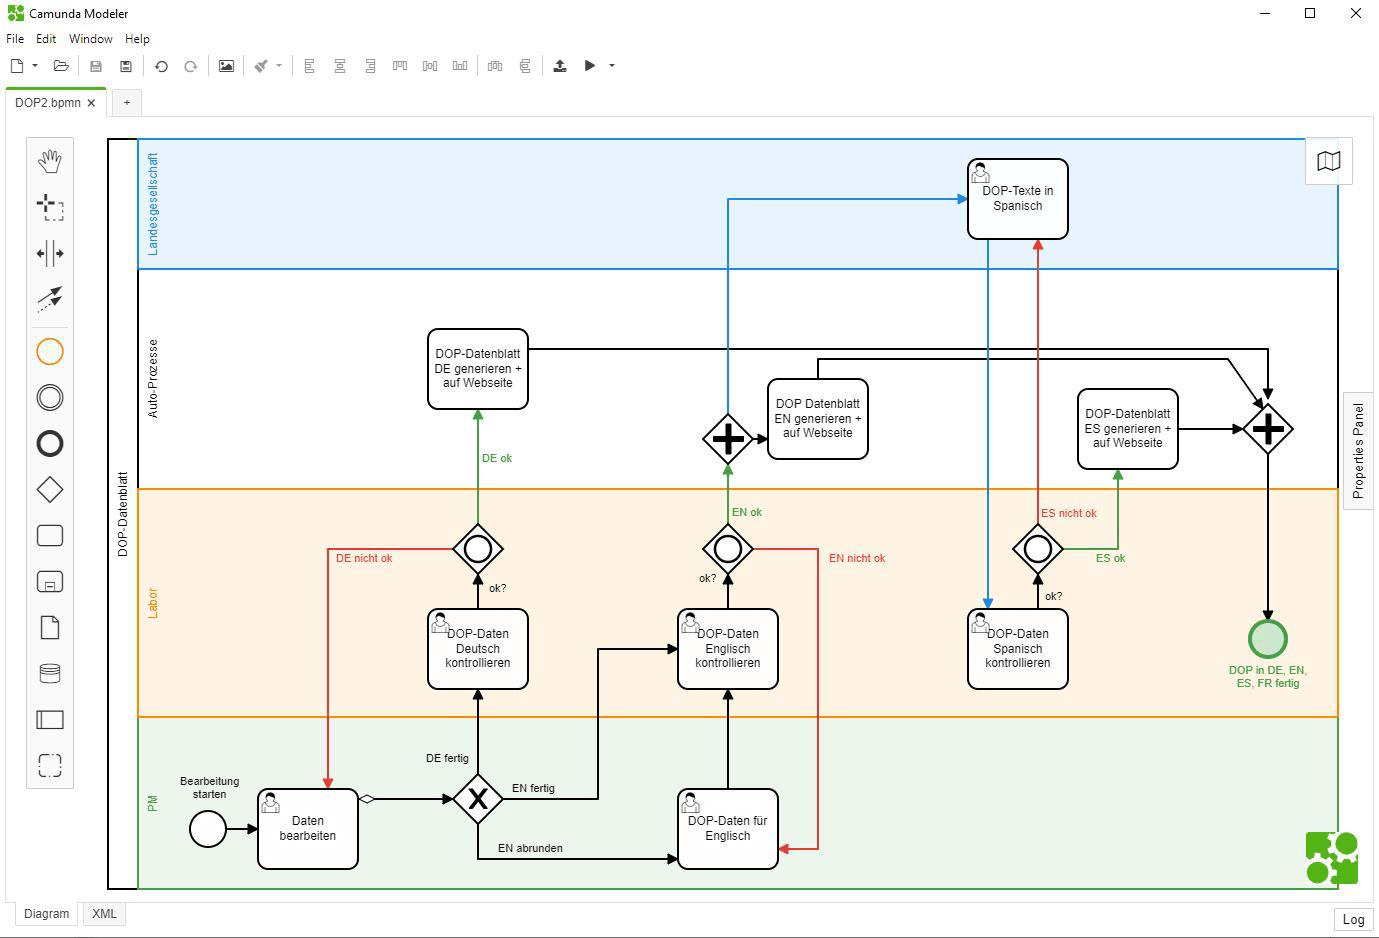The image size is (1379, 938).
Task: Select DOP-Datenblatt ES generieren task
Action: pos(1128,429)
